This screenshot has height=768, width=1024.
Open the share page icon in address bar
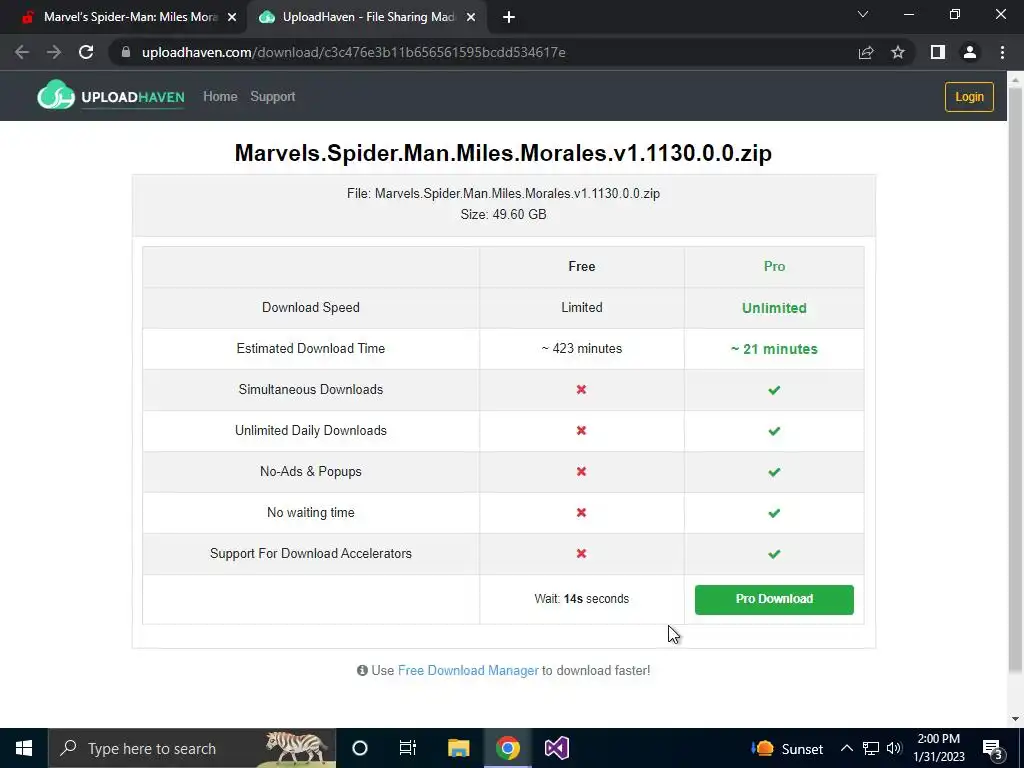pyautogui.click(x=866, y=52)
